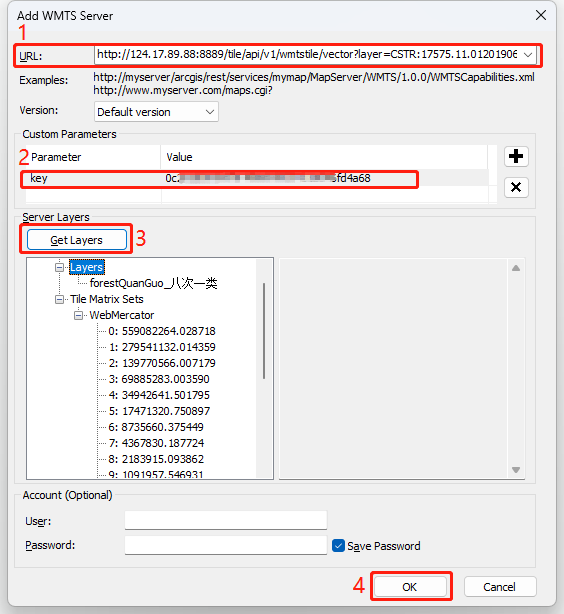Screen dimensions: 564x614
Task: Click the User input field
Action: click(x=226, y=520)
